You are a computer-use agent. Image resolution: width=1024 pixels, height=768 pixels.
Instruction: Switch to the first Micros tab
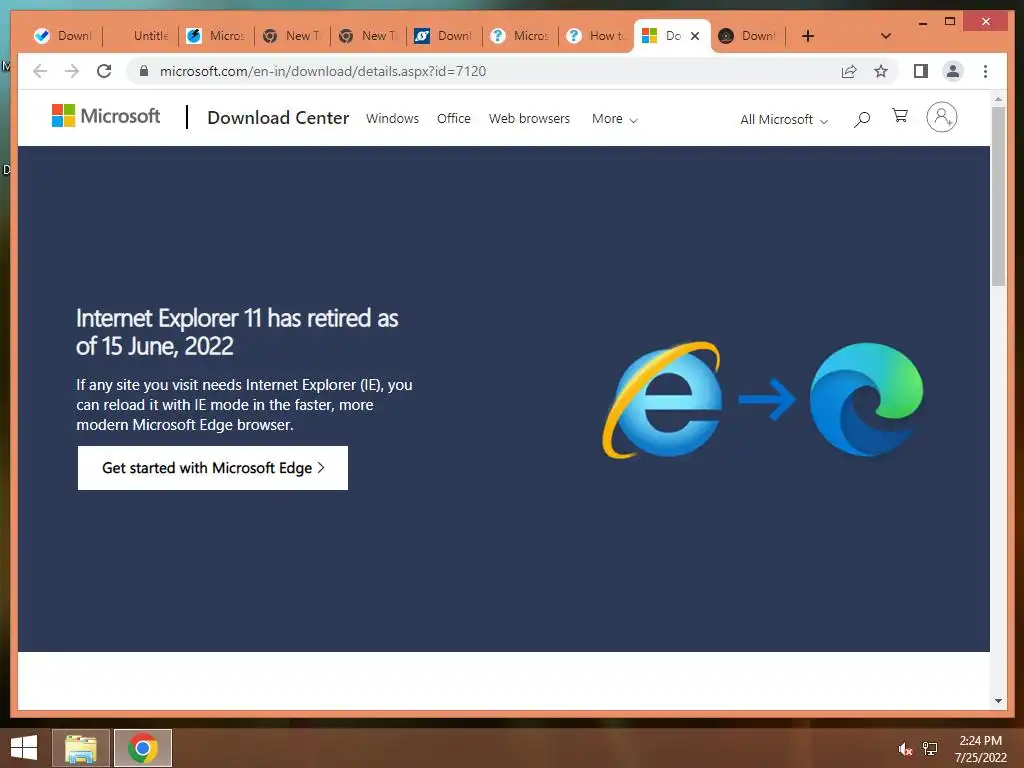216,36
